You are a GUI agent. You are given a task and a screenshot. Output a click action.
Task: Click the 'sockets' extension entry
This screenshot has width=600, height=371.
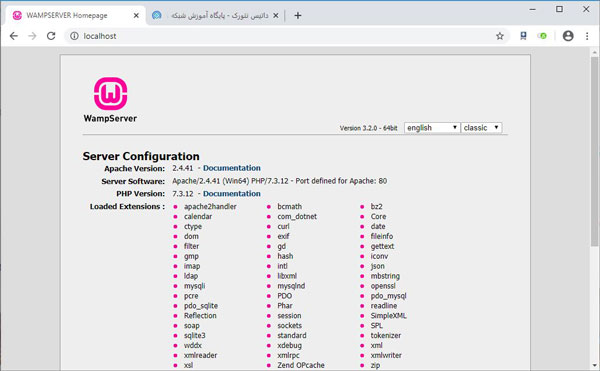click(290, 325)
